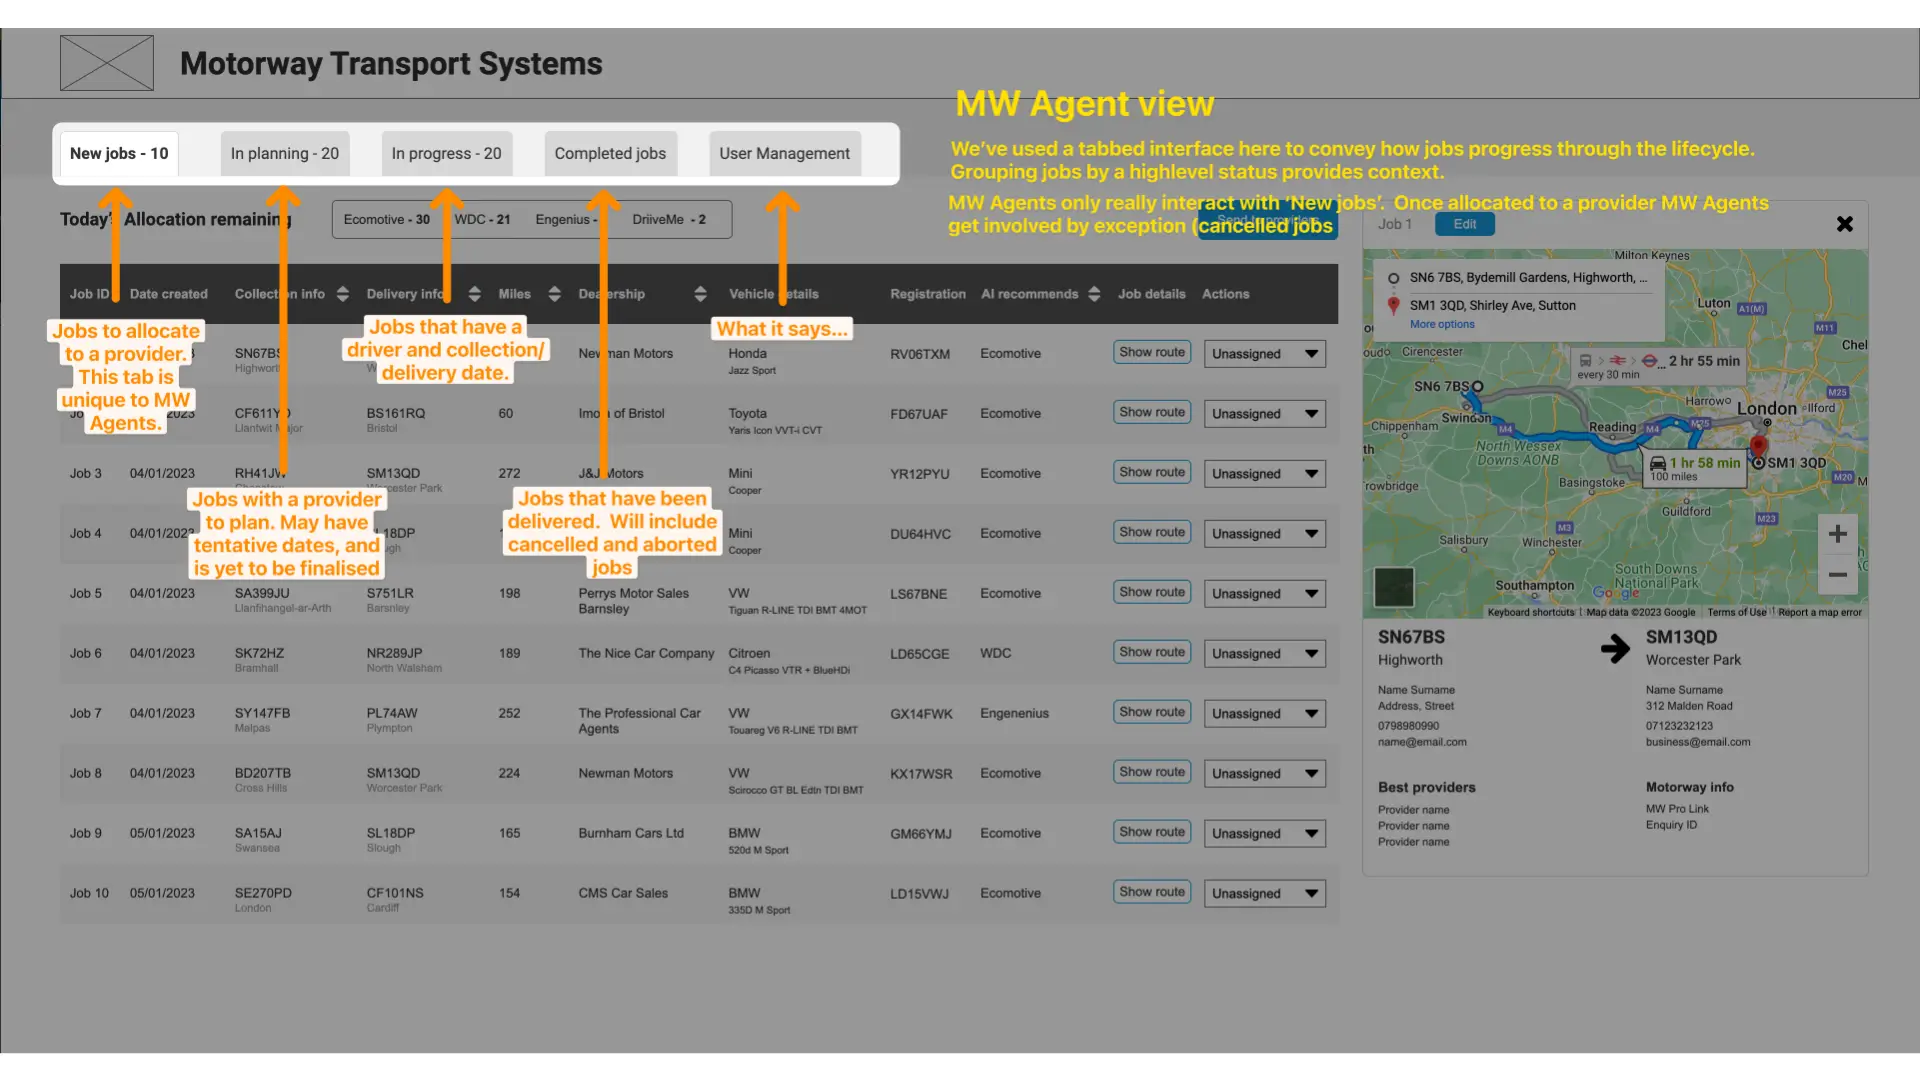
Task: Show route for Job 5
Action: (1152, 592)
